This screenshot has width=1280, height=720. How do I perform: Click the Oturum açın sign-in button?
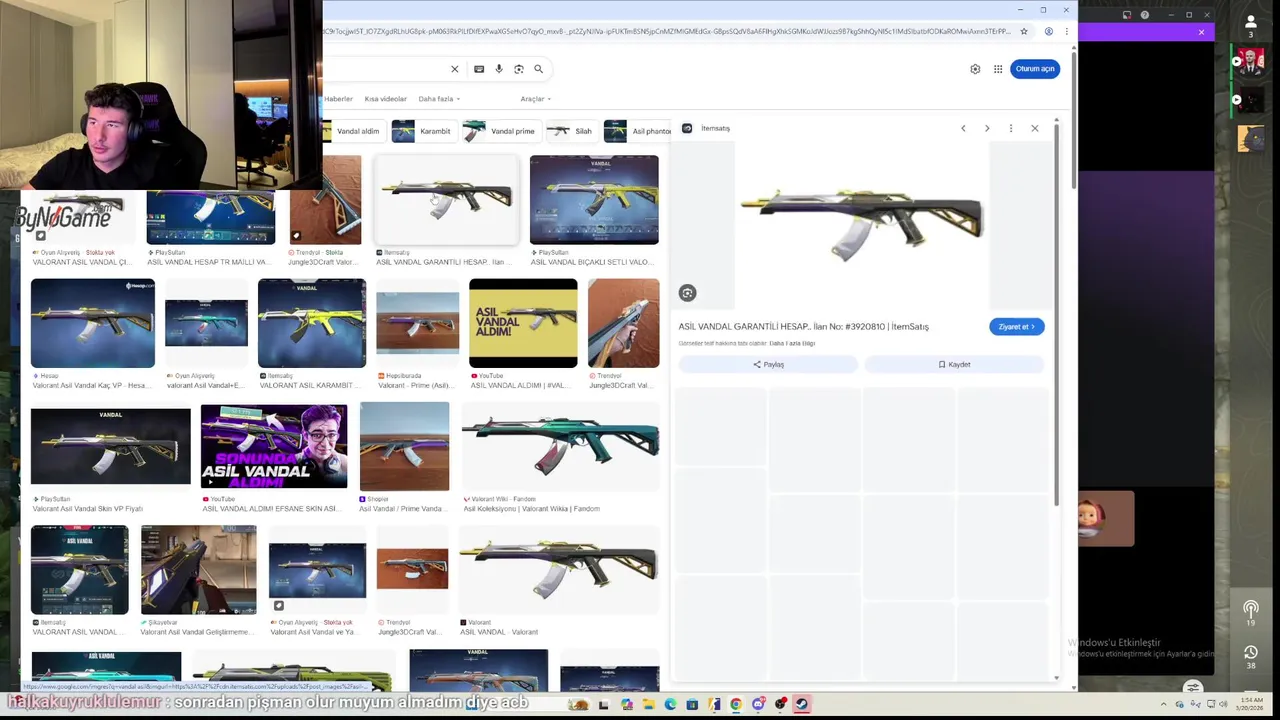tap(1035, 69)
